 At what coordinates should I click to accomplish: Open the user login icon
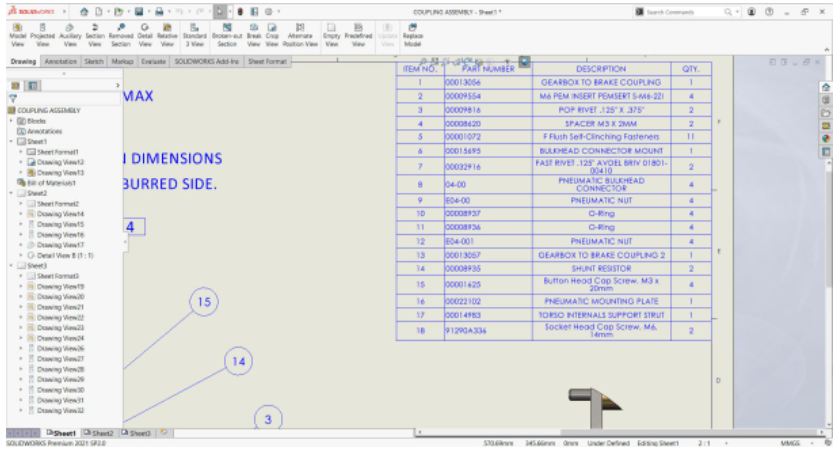pos(751,11)
